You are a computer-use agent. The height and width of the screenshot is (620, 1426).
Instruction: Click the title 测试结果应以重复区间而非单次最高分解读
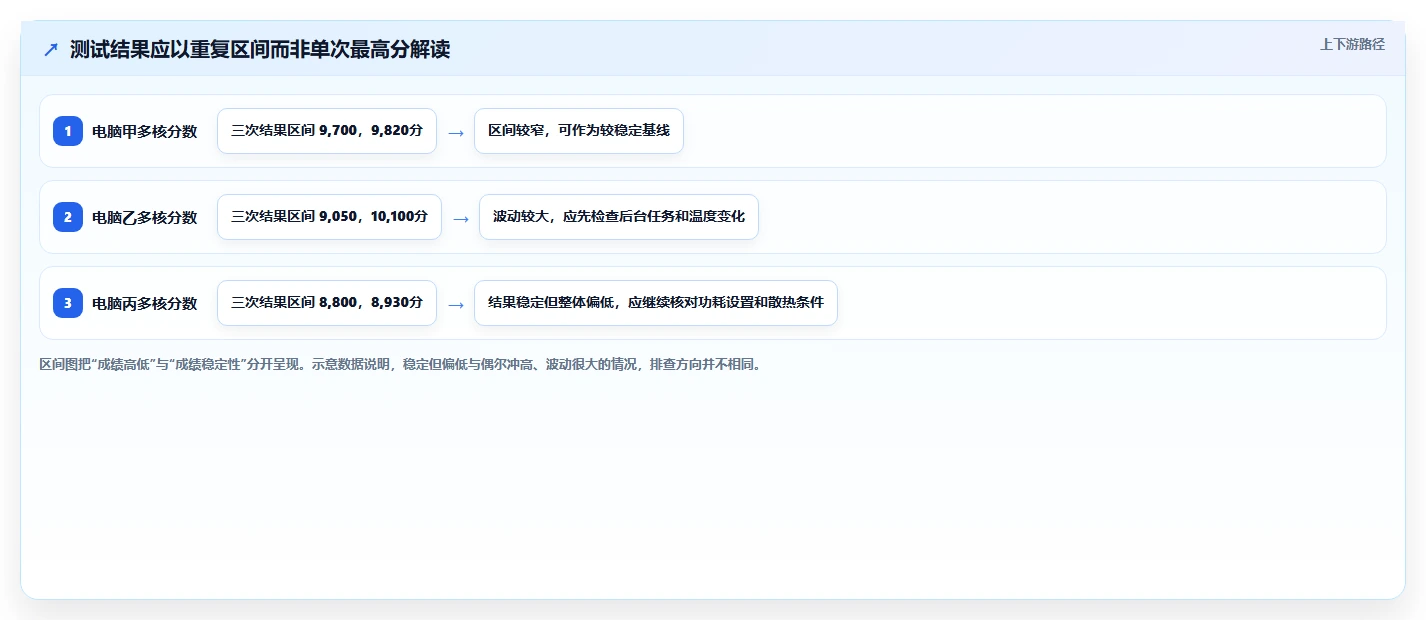point(260,50)
